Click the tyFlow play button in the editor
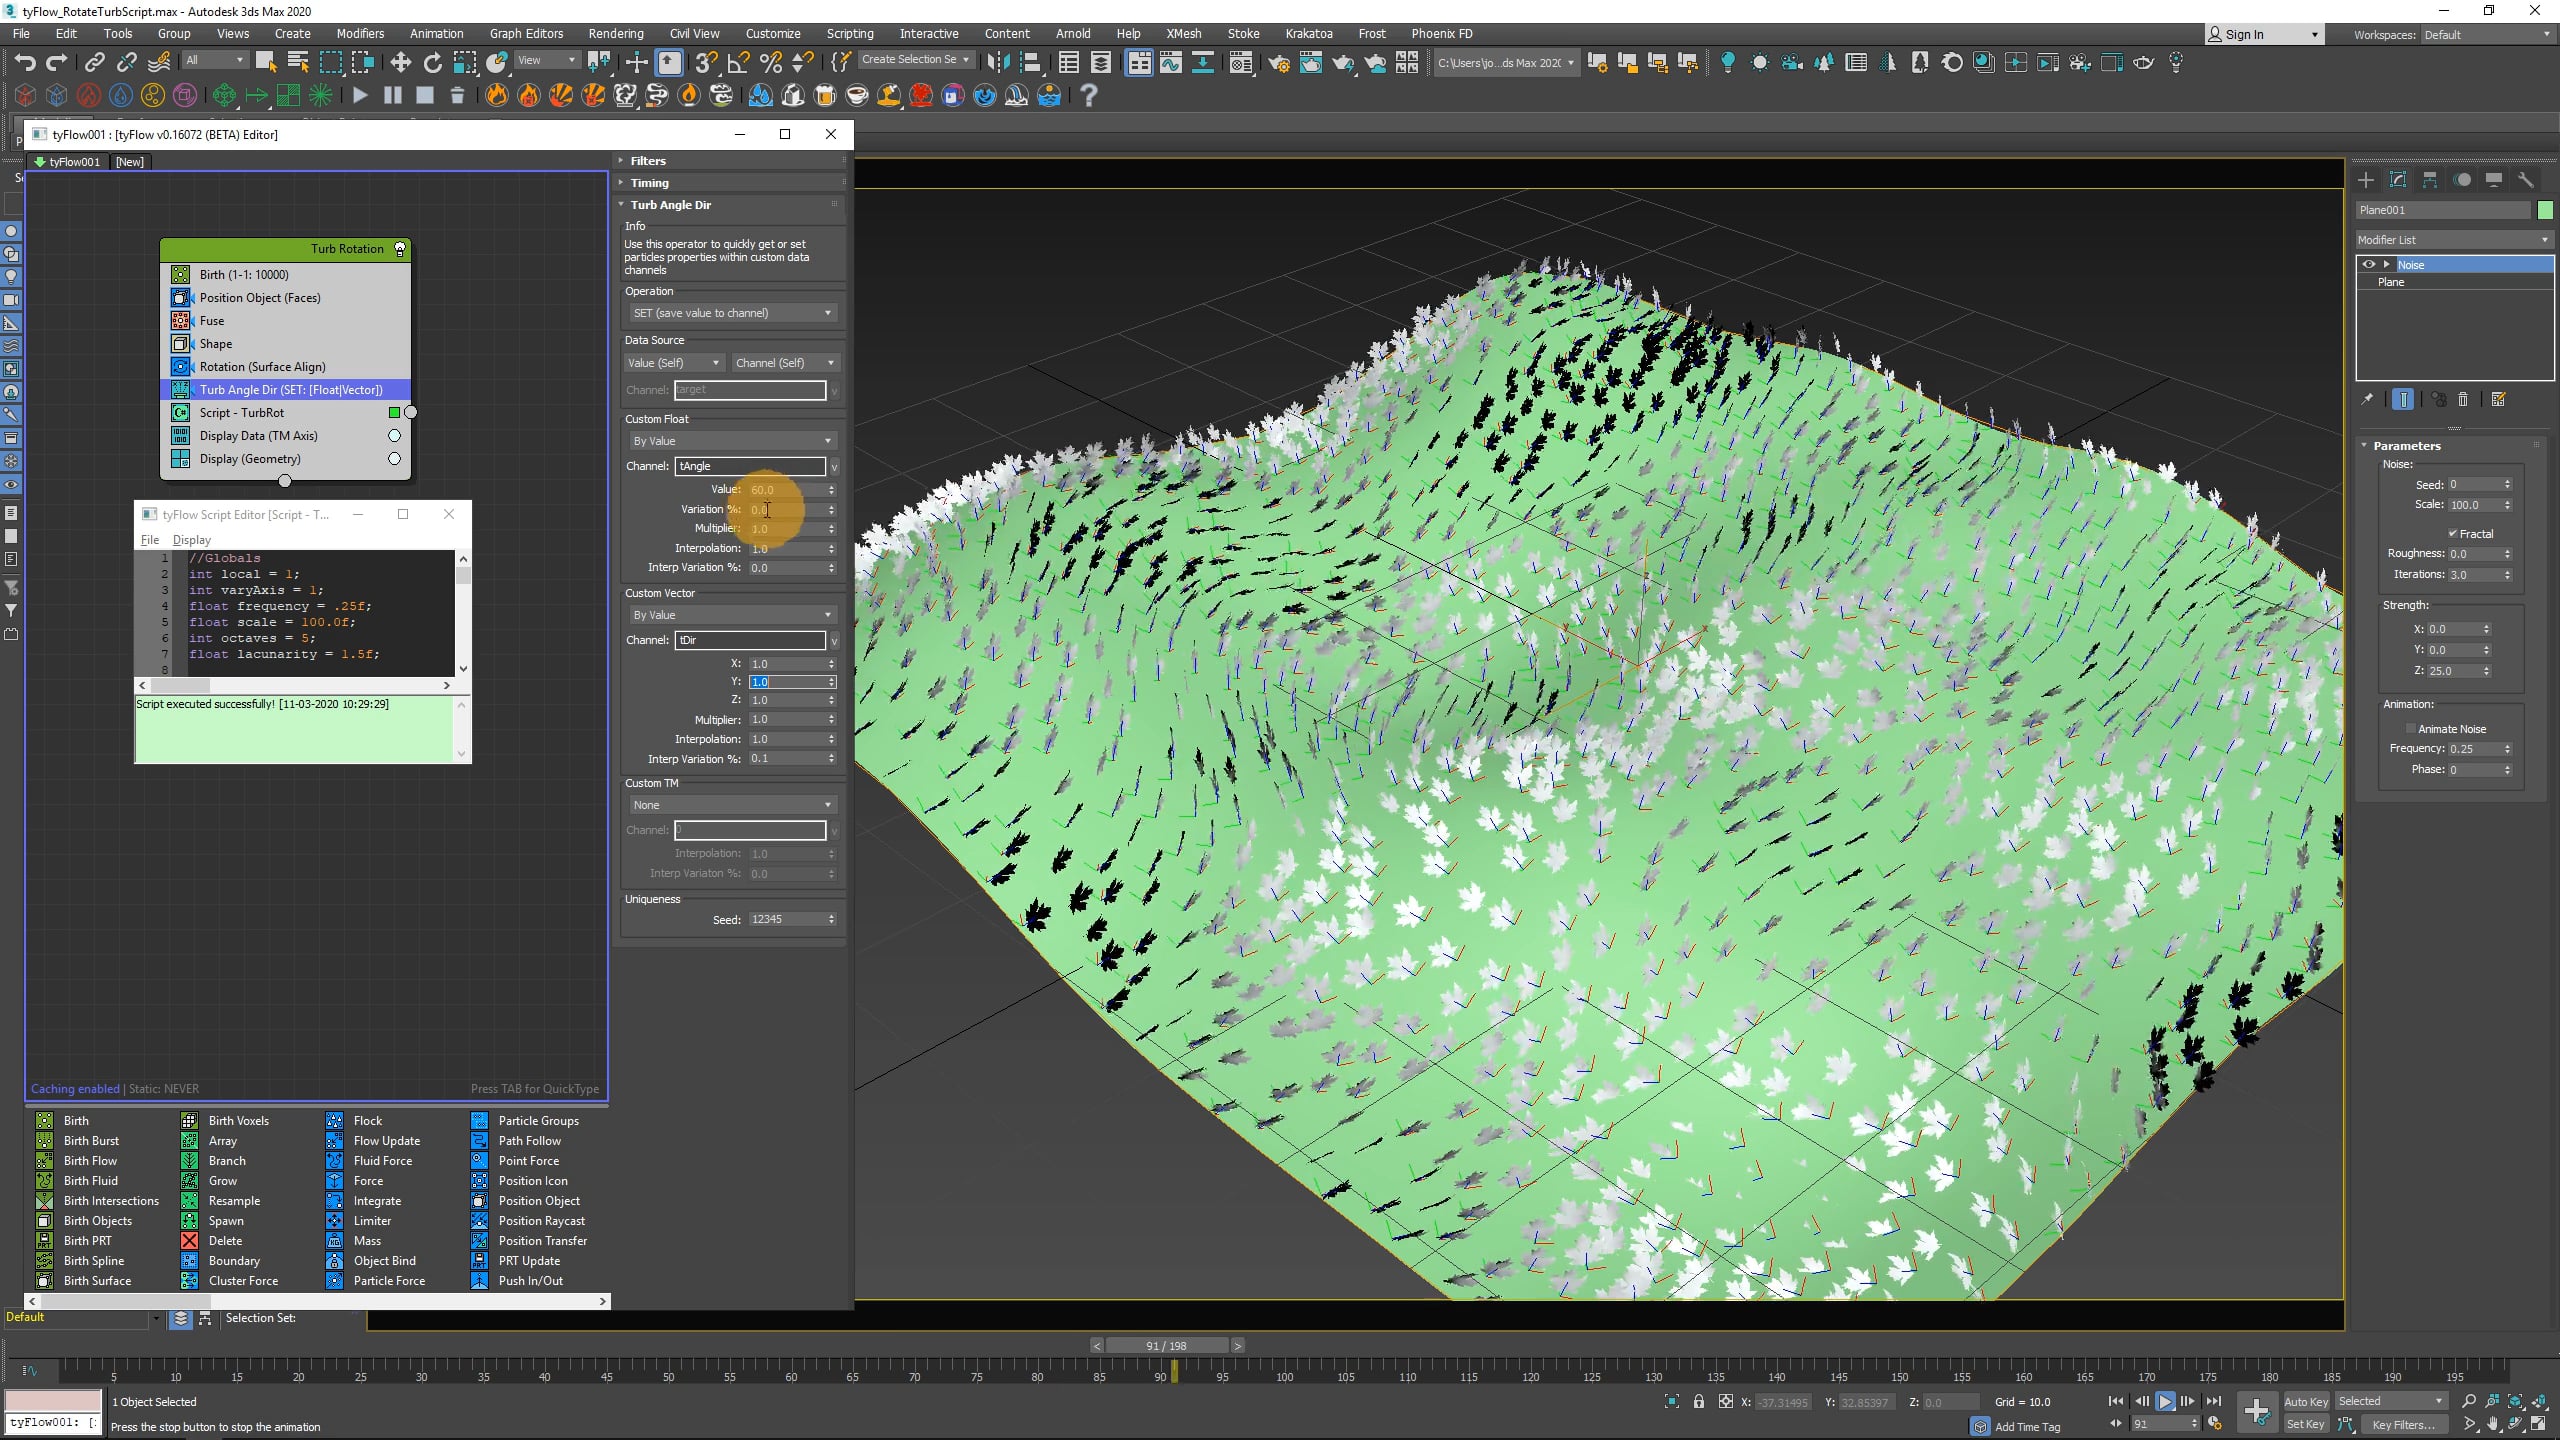2560x1440 pixels. click(x=360, y=95)
